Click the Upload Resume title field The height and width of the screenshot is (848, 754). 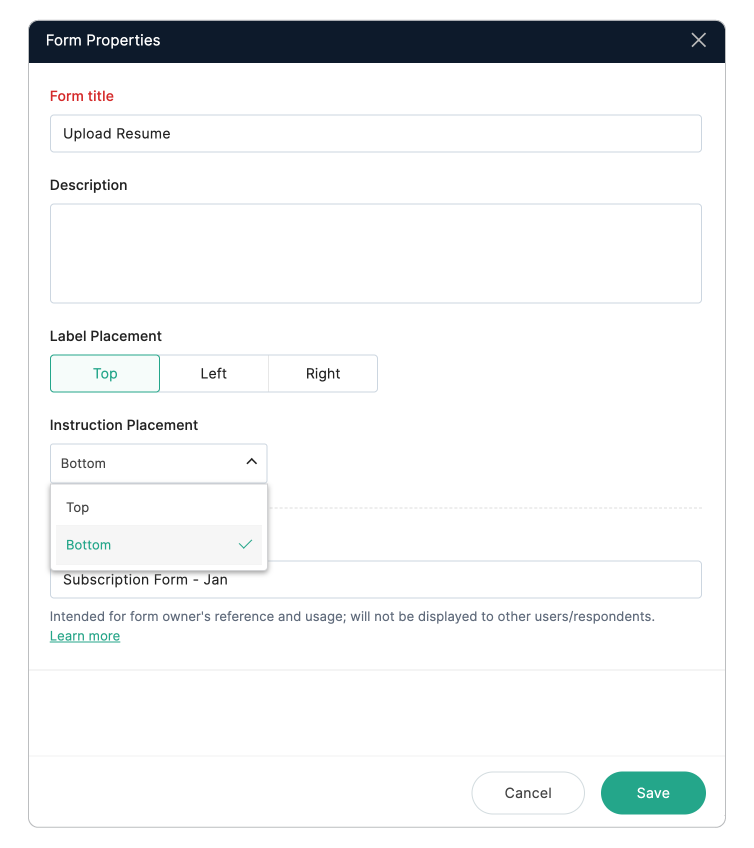[376, 133]
